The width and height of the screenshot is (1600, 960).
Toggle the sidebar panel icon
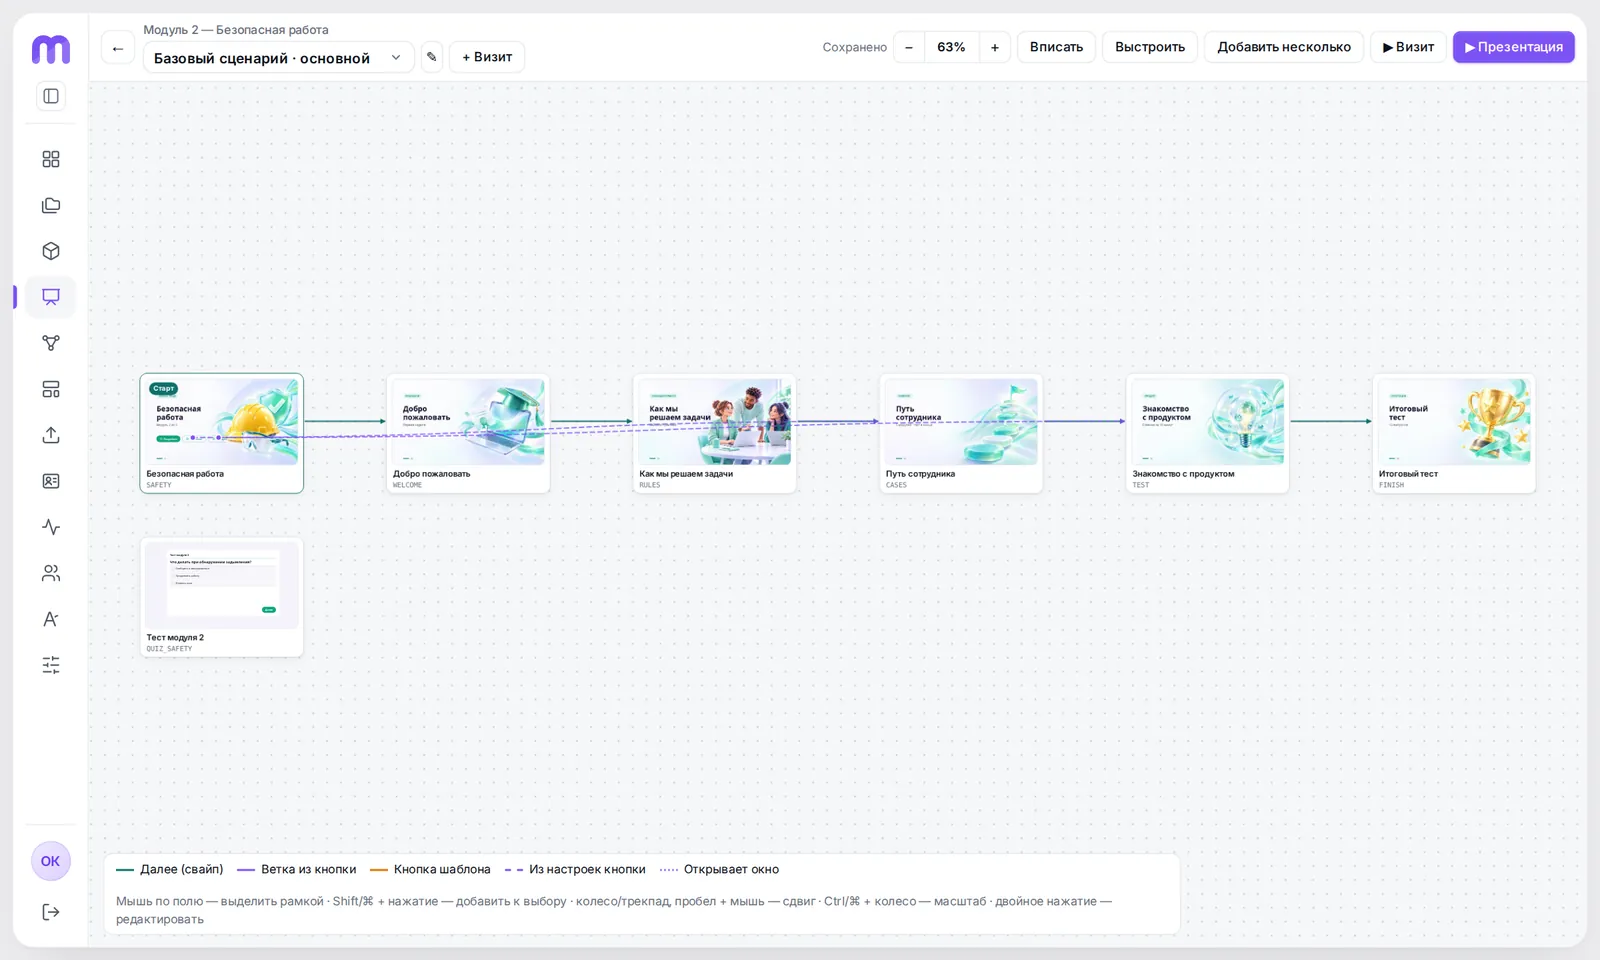[x=51, y=96]
